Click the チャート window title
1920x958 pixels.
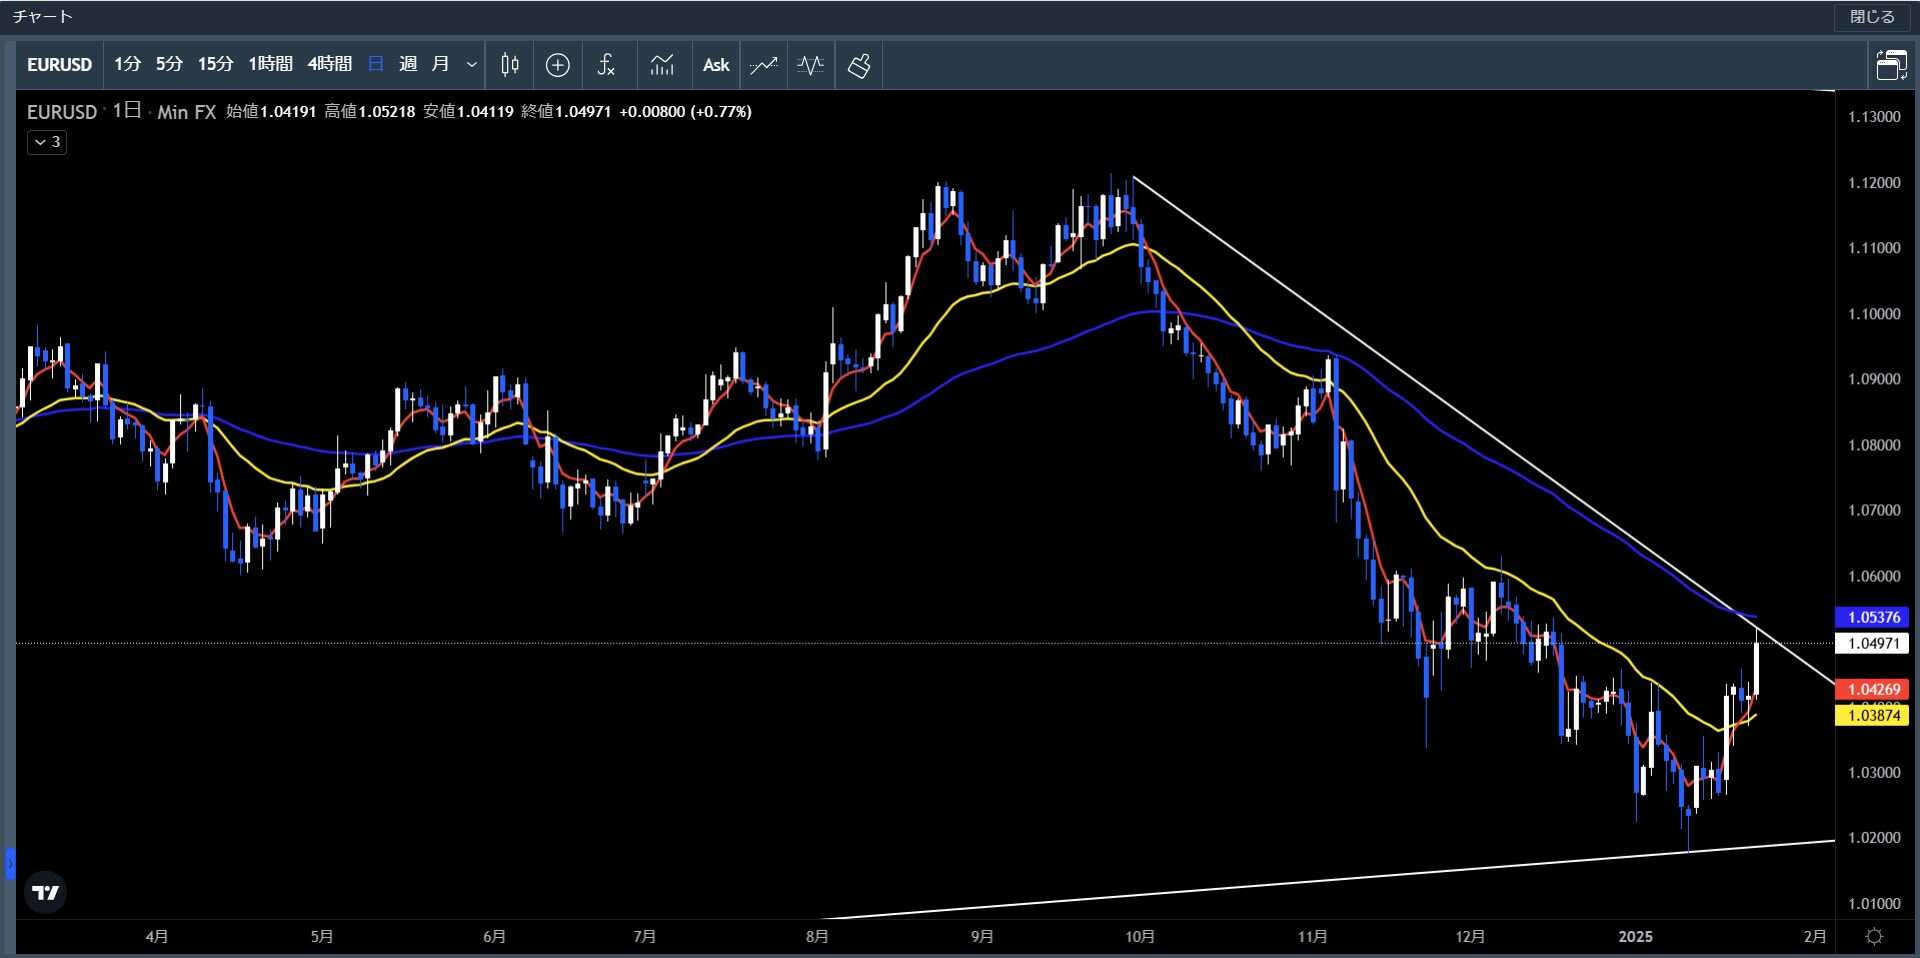[x=43, y=17]
